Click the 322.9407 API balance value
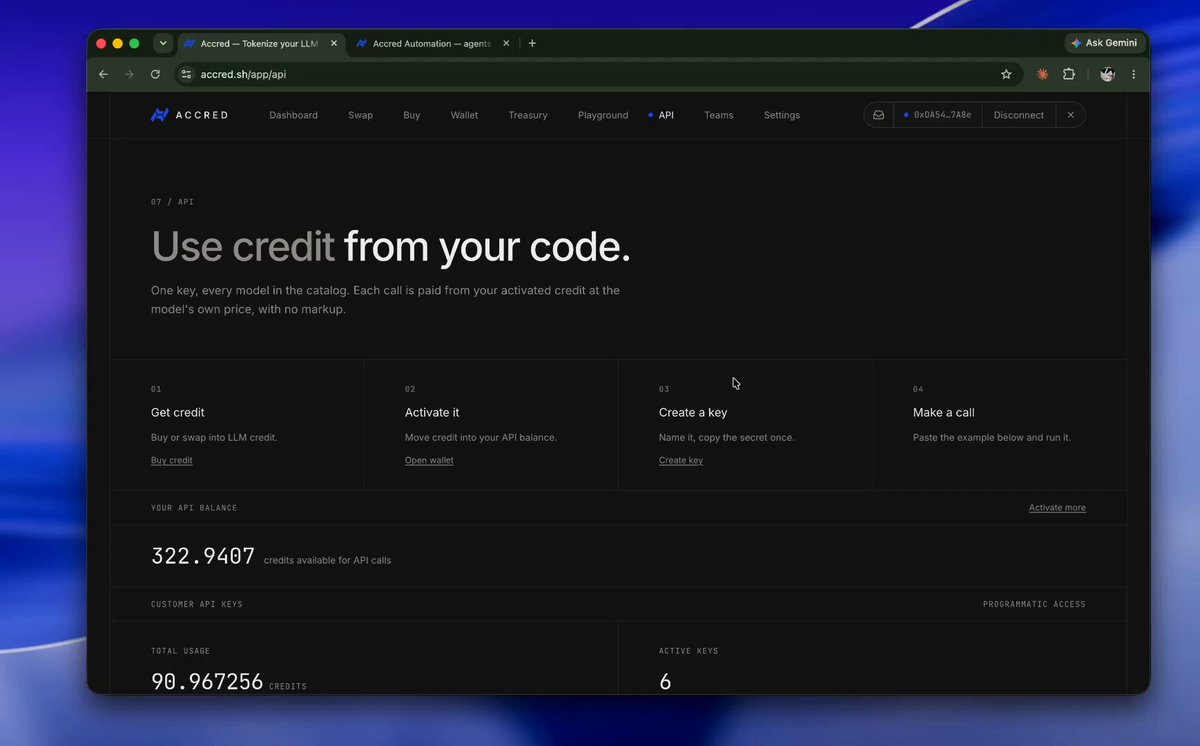 pos(203,556)
